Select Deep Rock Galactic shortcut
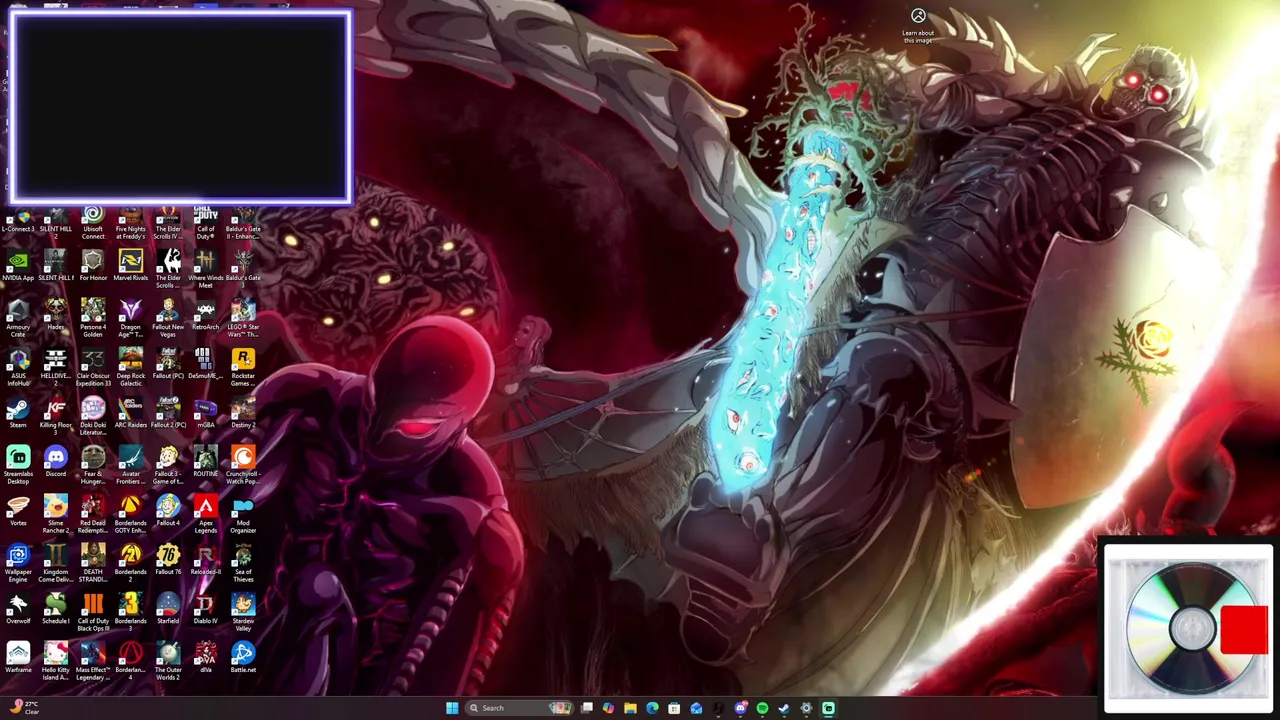The image size is (1280, 720). pyautogui.click(x=130, y=368)
